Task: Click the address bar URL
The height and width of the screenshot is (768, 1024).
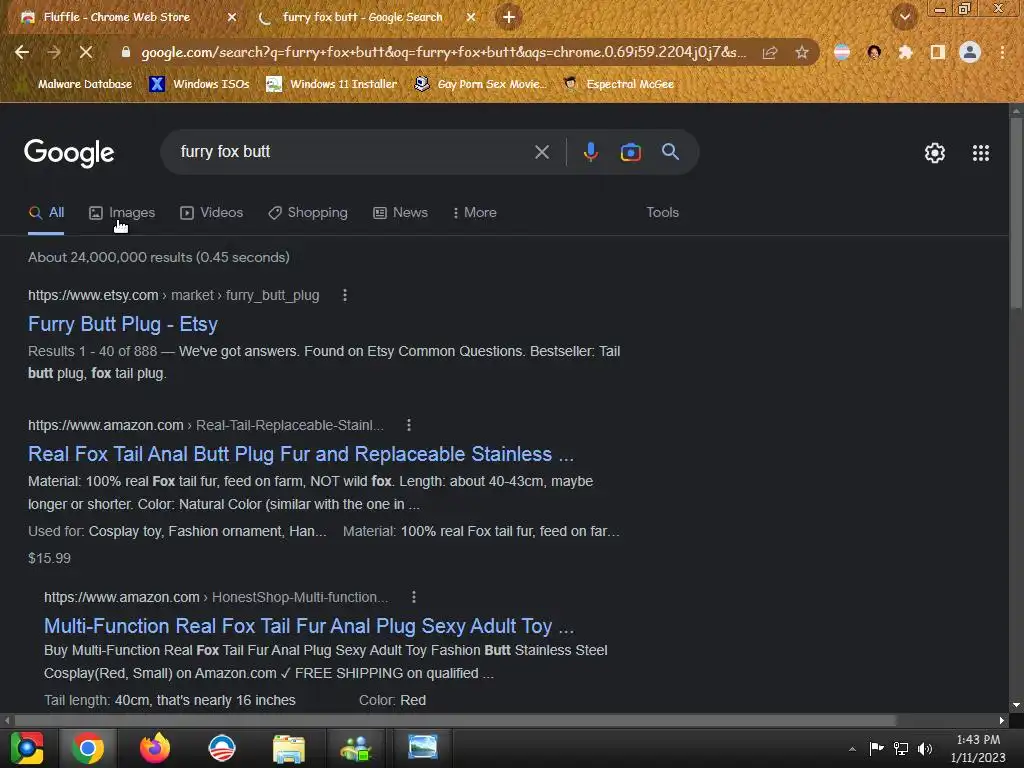Action: pos(443,52)
